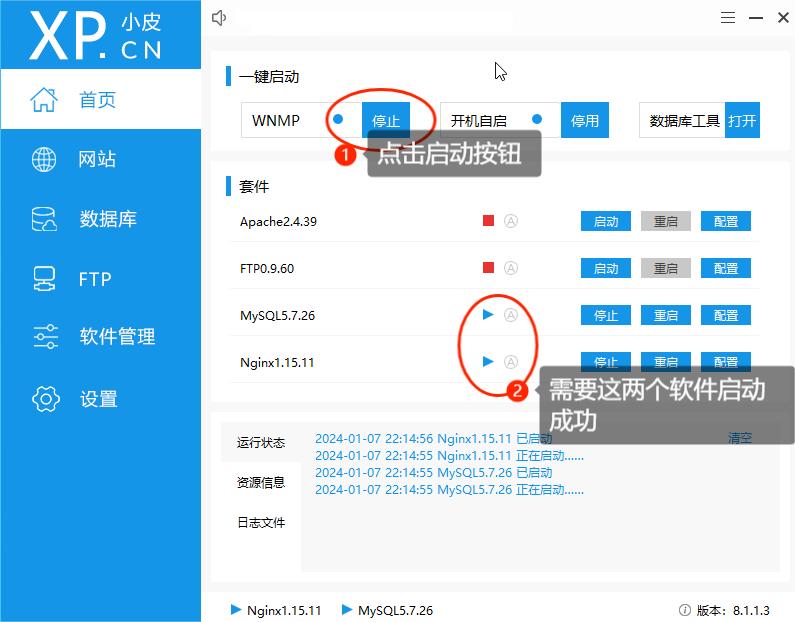Click log line 22:14:55 Nginx1.15.11 正在启动
Screen dimensions: 795x622
pos(449,456)
